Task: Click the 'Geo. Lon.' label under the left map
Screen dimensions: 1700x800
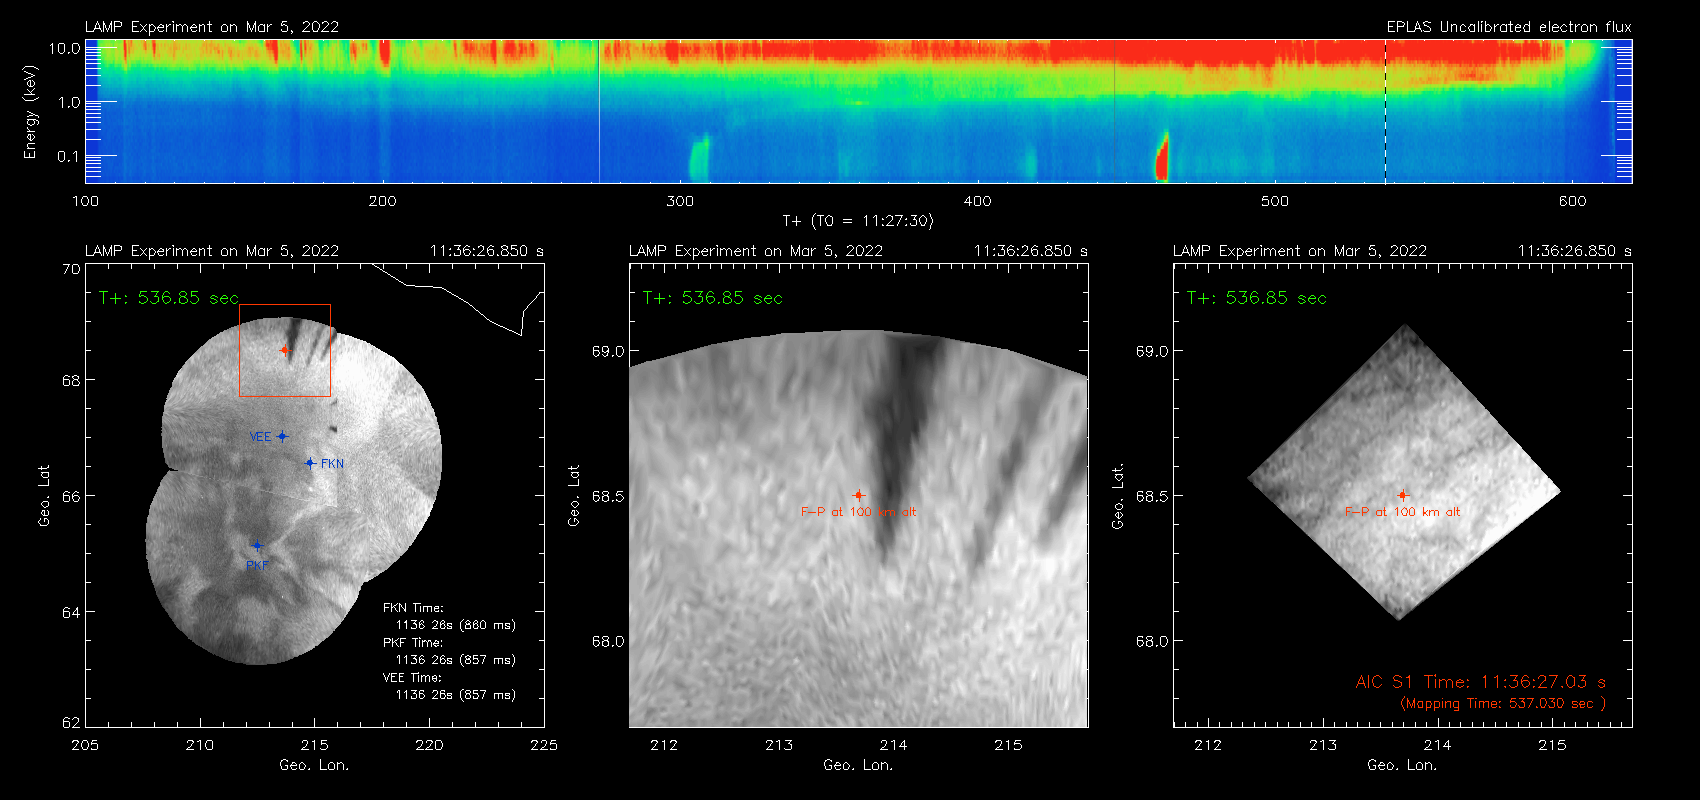Action: tap(314, 765)
